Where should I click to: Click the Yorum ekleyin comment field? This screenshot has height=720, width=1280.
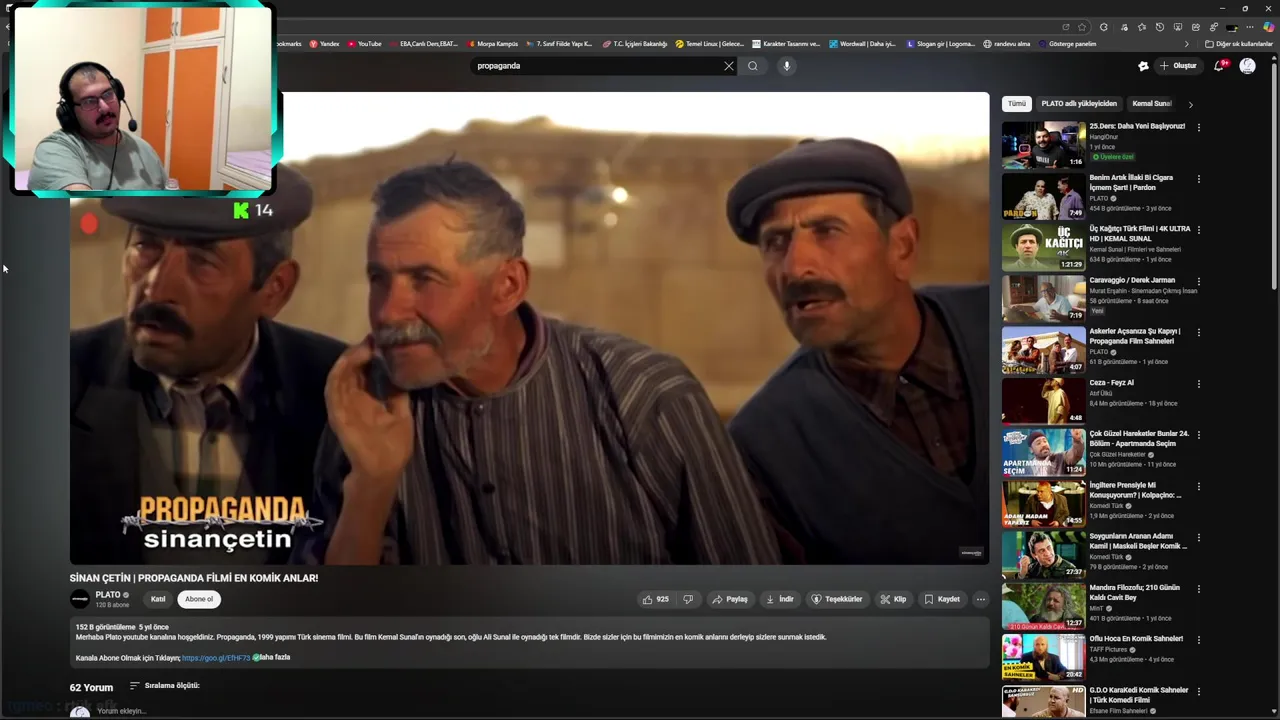point(120,711)
